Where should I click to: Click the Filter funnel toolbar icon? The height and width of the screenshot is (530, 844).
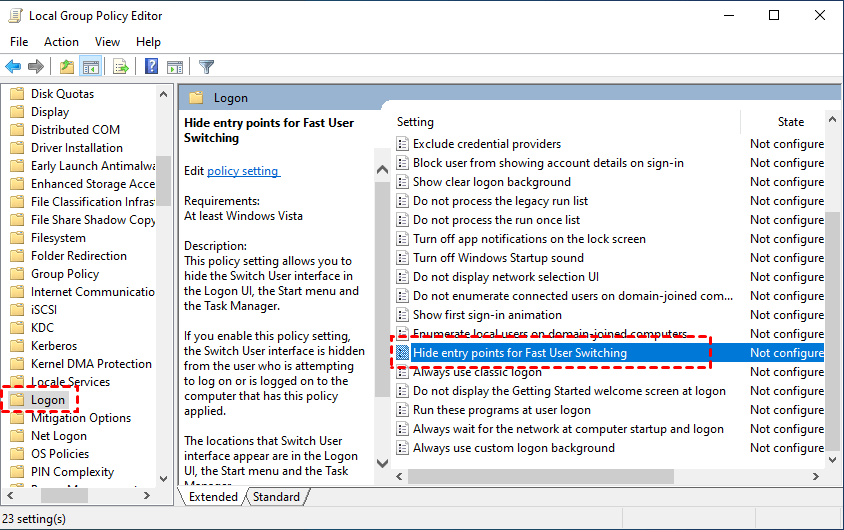click(x=206, y=67)
